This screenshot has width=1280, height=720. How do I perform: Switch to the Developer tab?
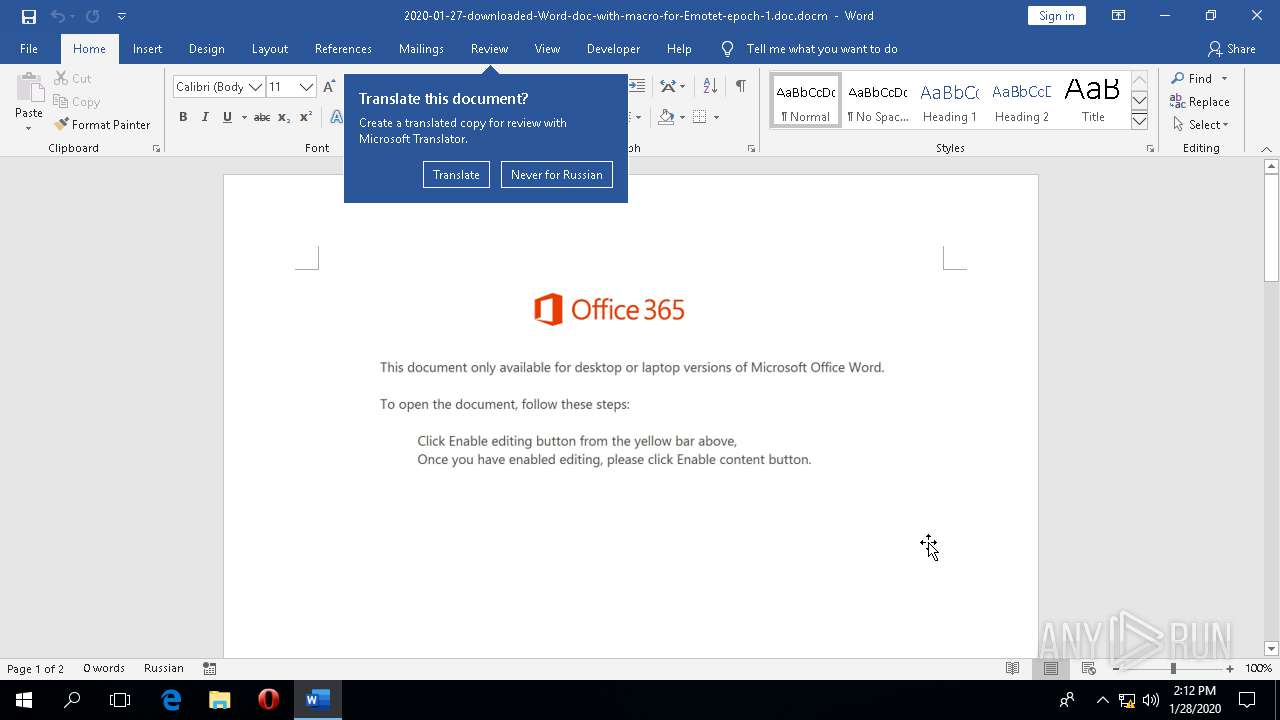tap(613, 49)
